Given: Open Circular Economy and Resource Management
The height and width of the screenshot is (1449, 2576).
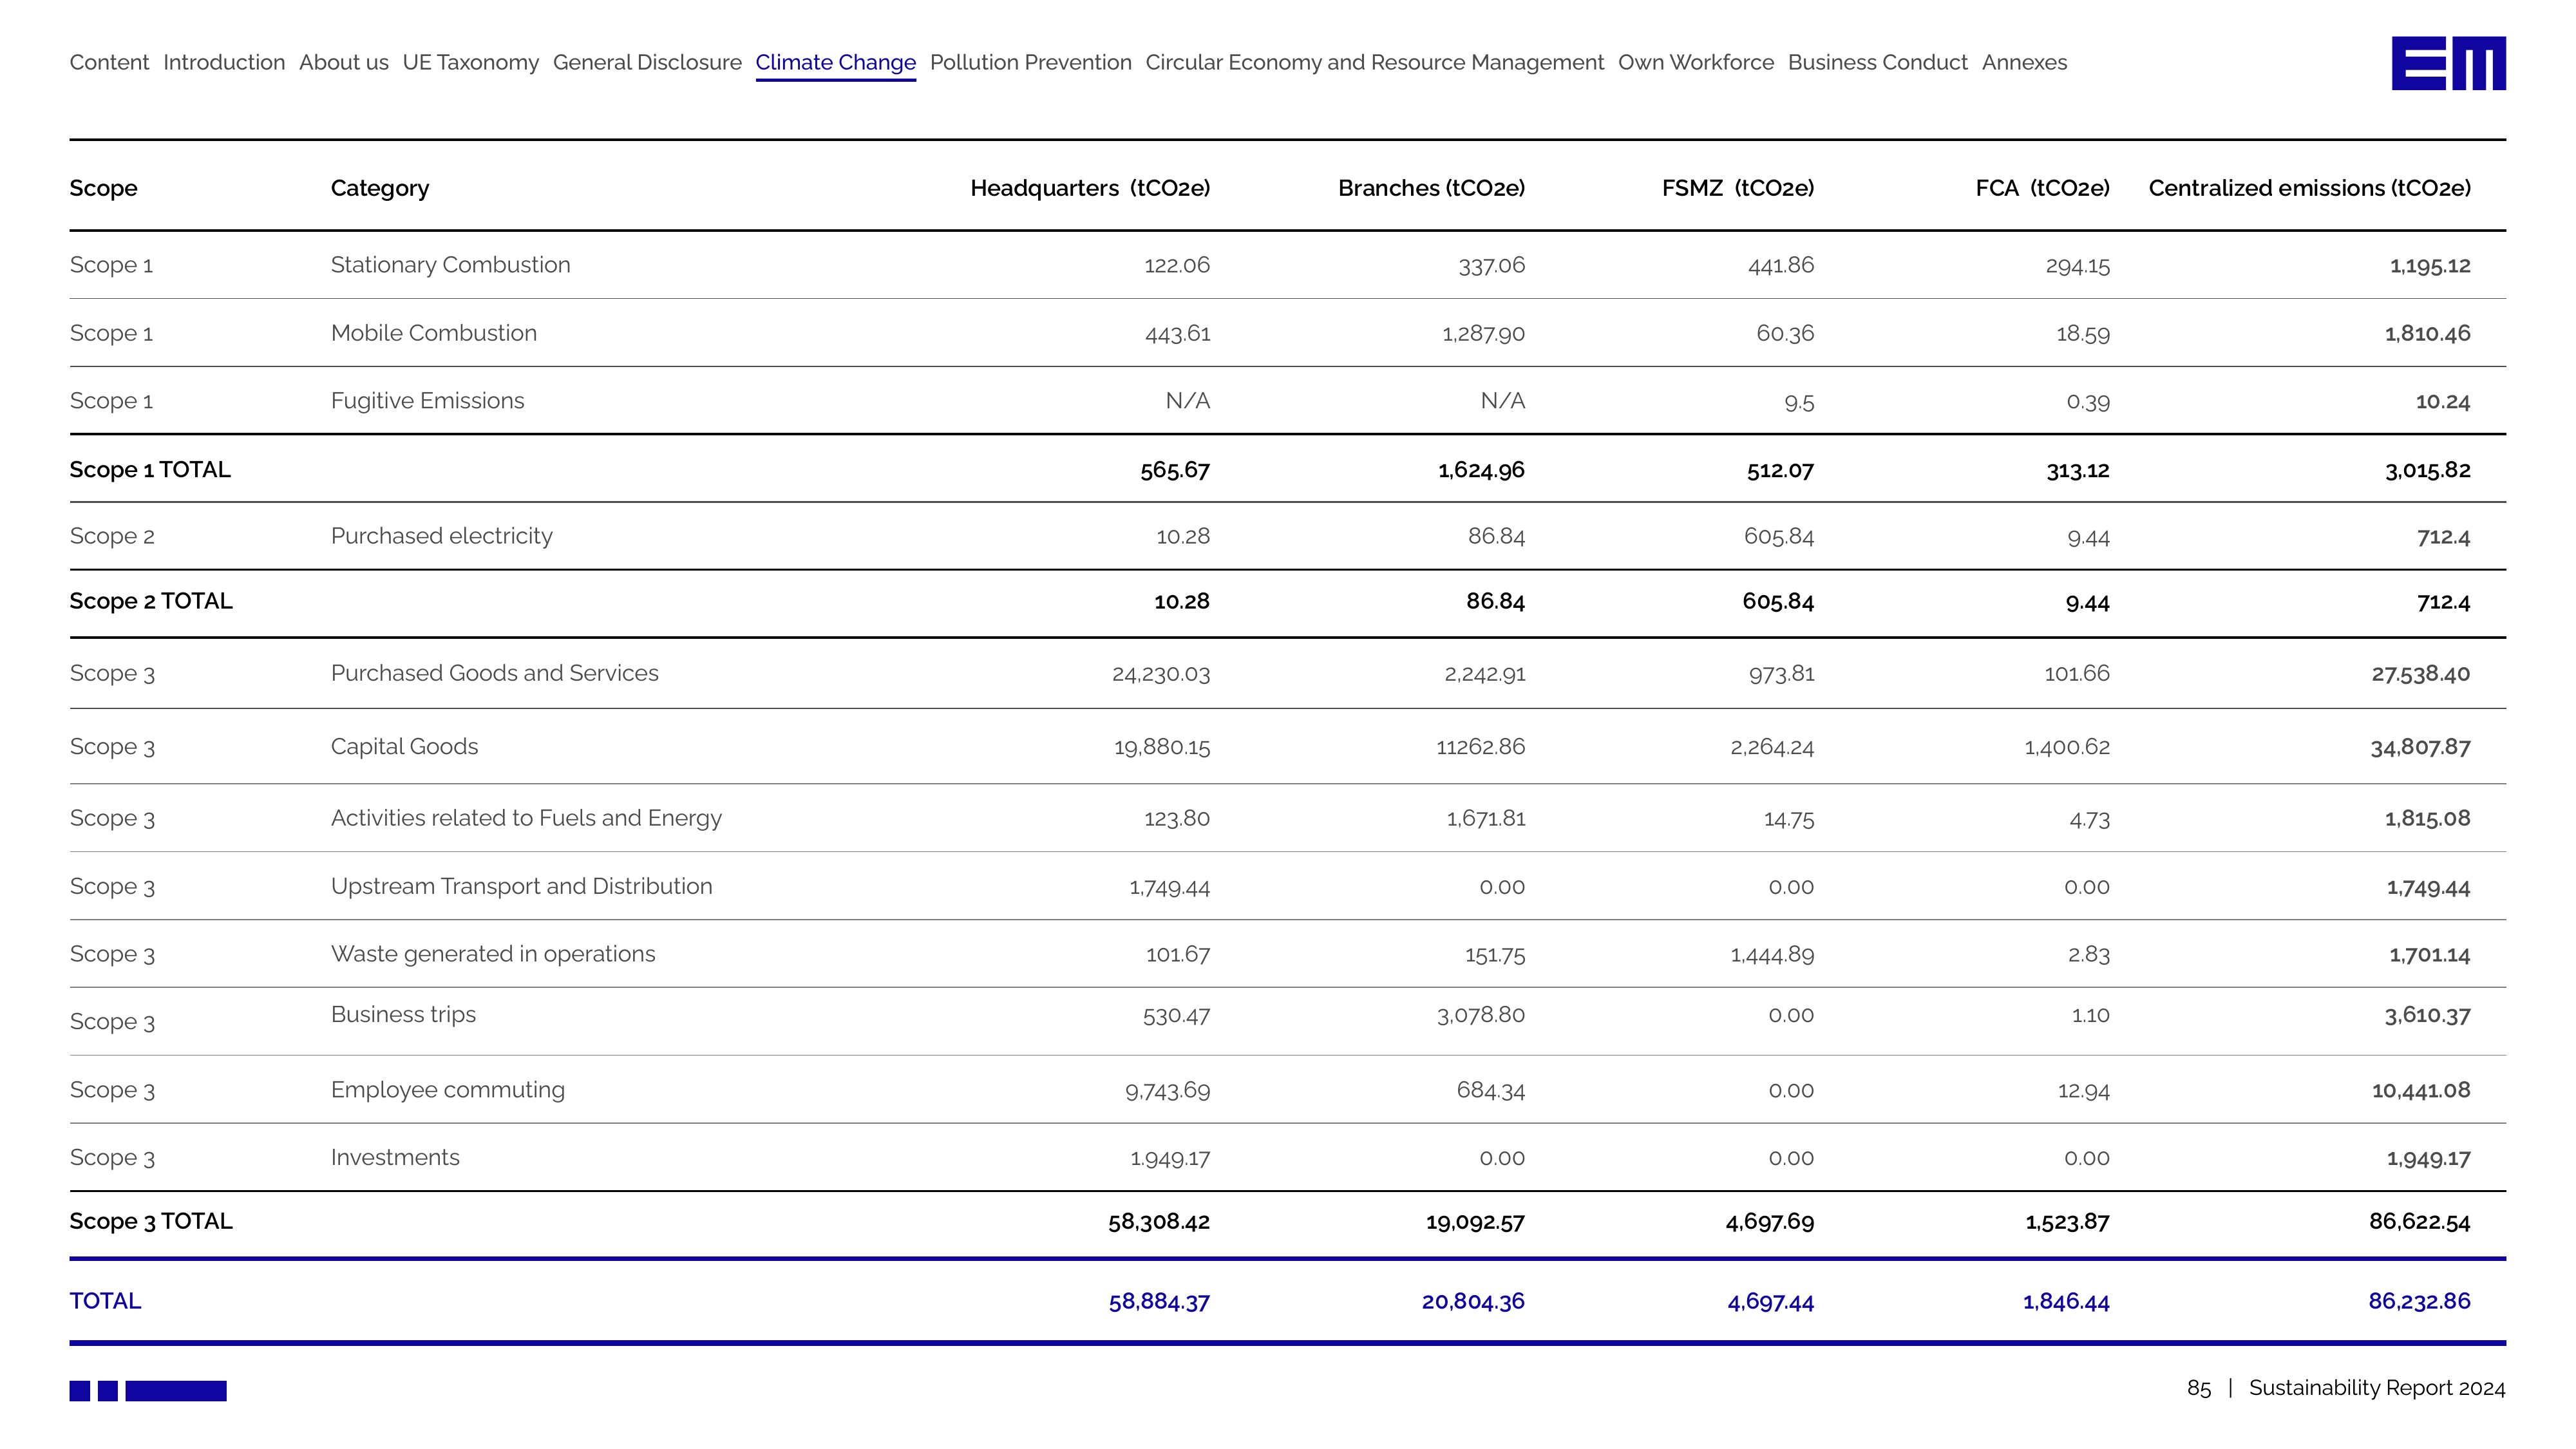Looking at the screenshot, I should pyautogui.click(x=1375, y=62).
